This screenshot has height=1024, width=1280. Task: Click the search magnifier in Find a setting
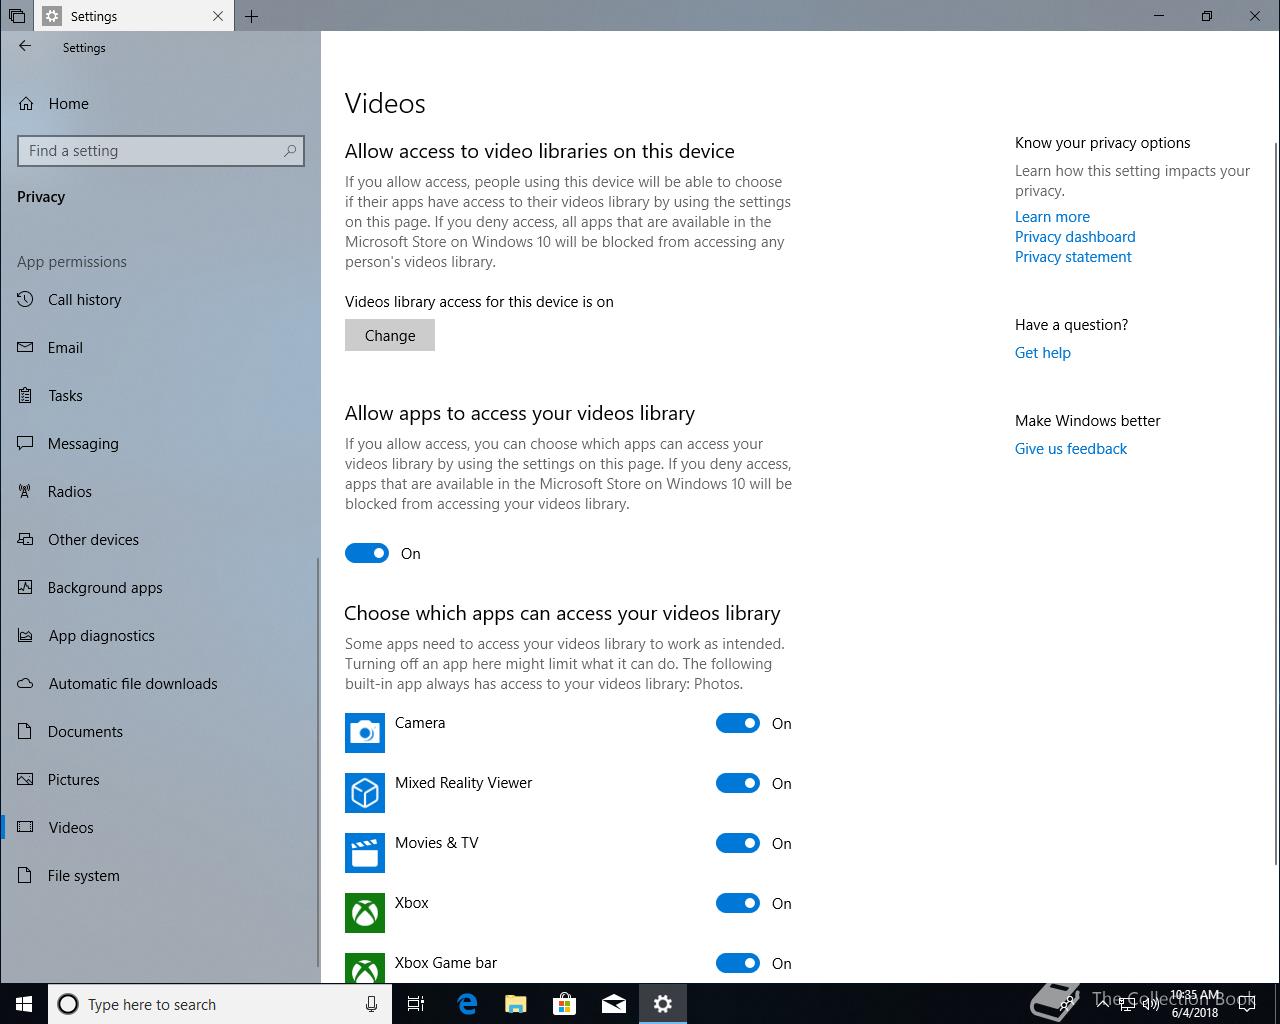click(290, 151)
